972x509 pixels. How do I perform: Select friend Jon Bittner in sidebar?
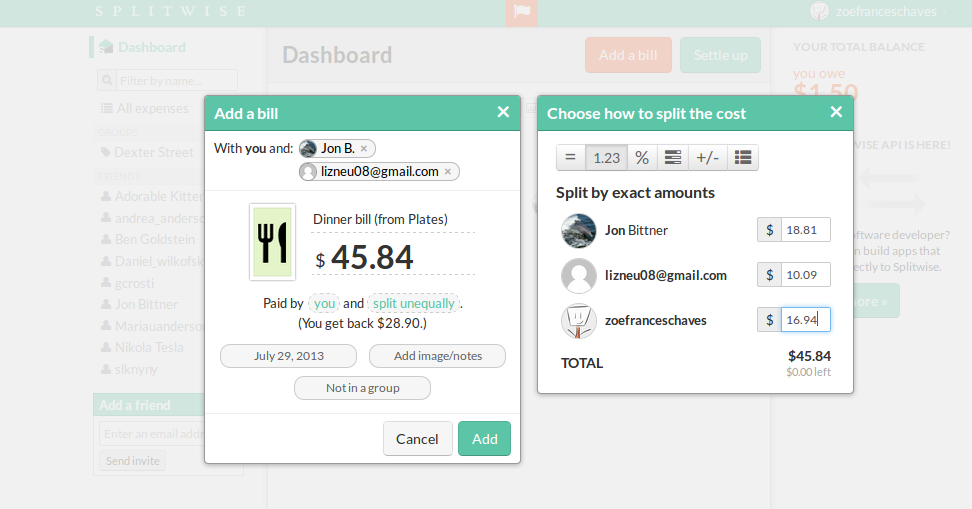[146, 304]
